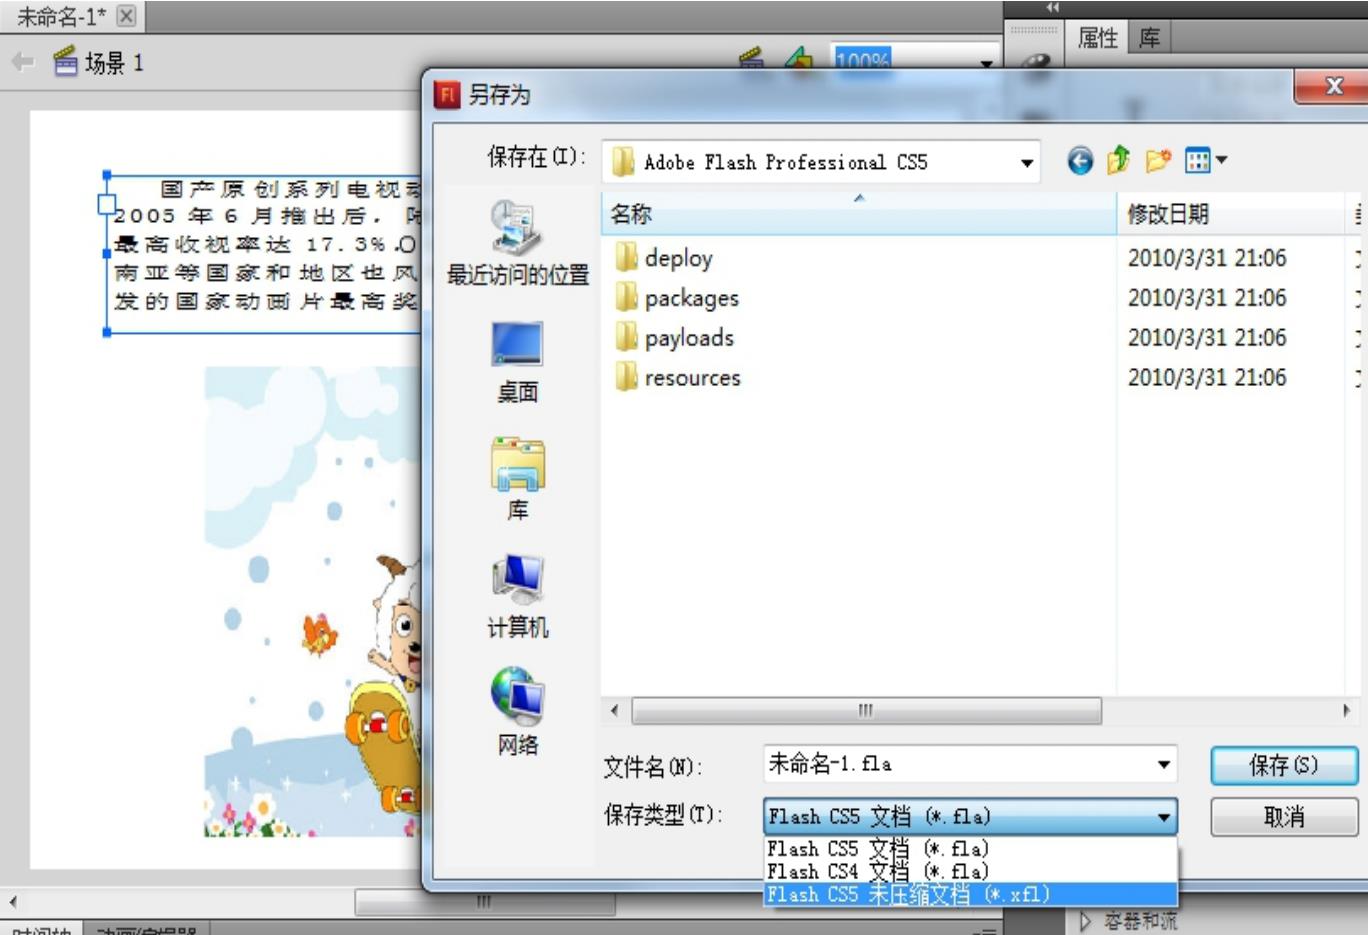1368x935 pixels.
Task: Select the cartoon goat image on stage
Action: [313, 601]
